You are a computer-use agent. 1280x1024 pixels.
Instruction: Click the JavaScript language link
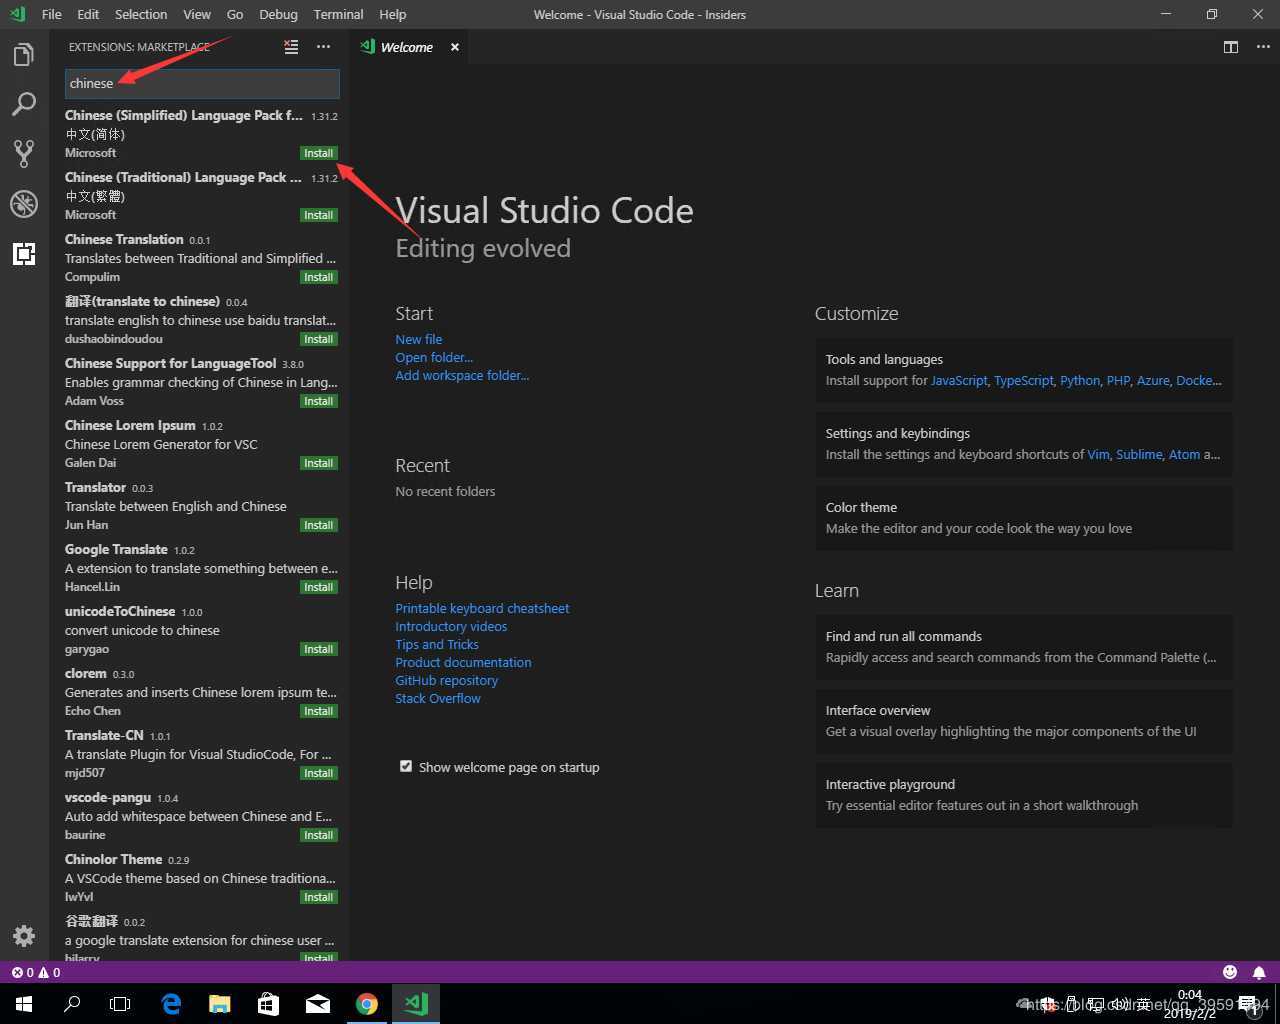959,380
